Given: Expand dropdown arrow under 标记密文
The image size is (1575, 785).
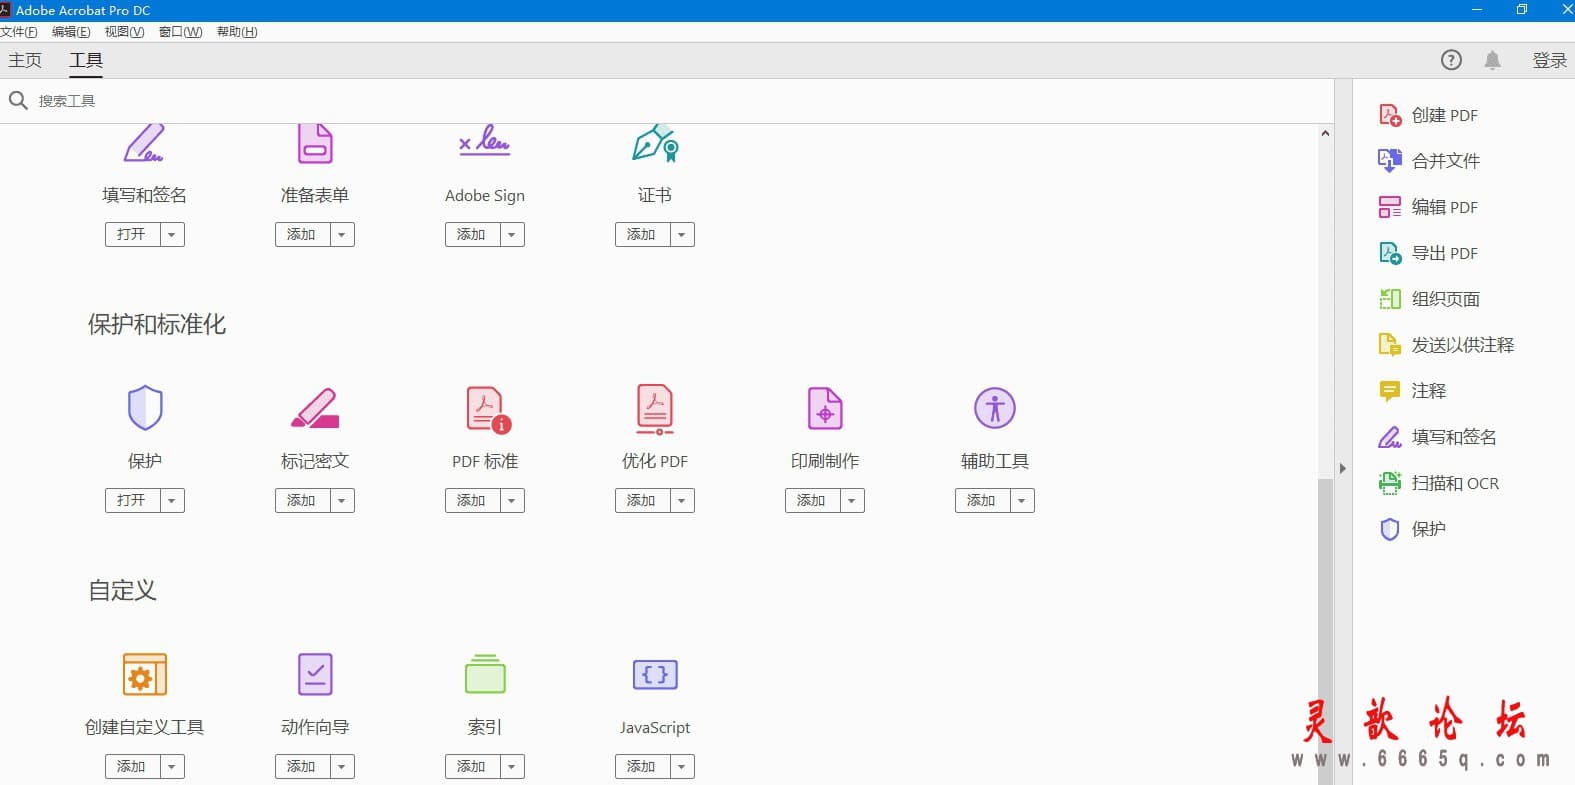Looking at the screenshot, I should [x=342, y=501].
